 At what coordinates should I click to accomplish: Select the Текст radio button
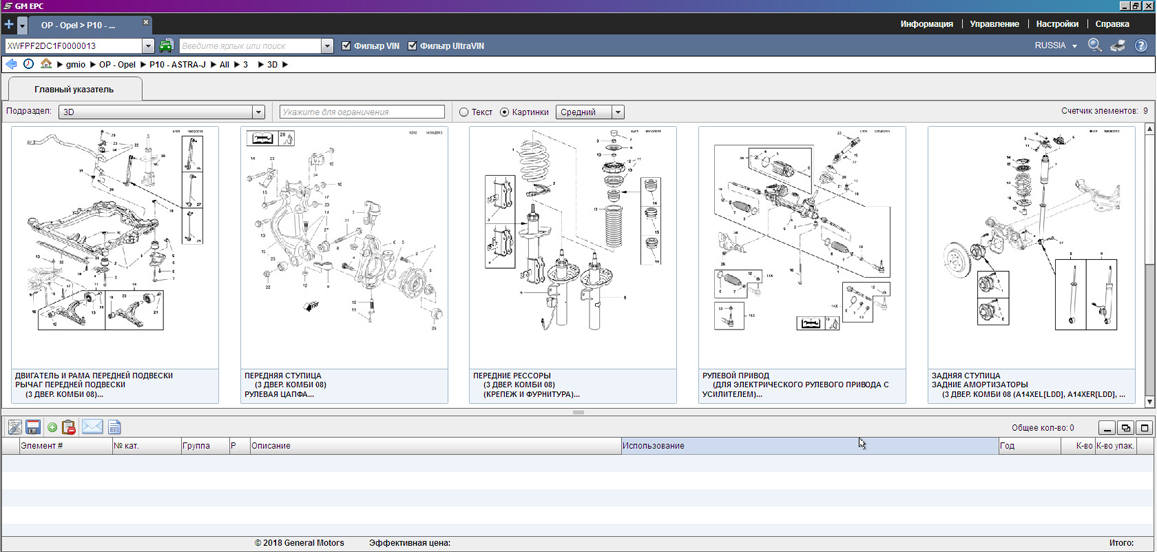pyautogui.click(x=464, y=112)
